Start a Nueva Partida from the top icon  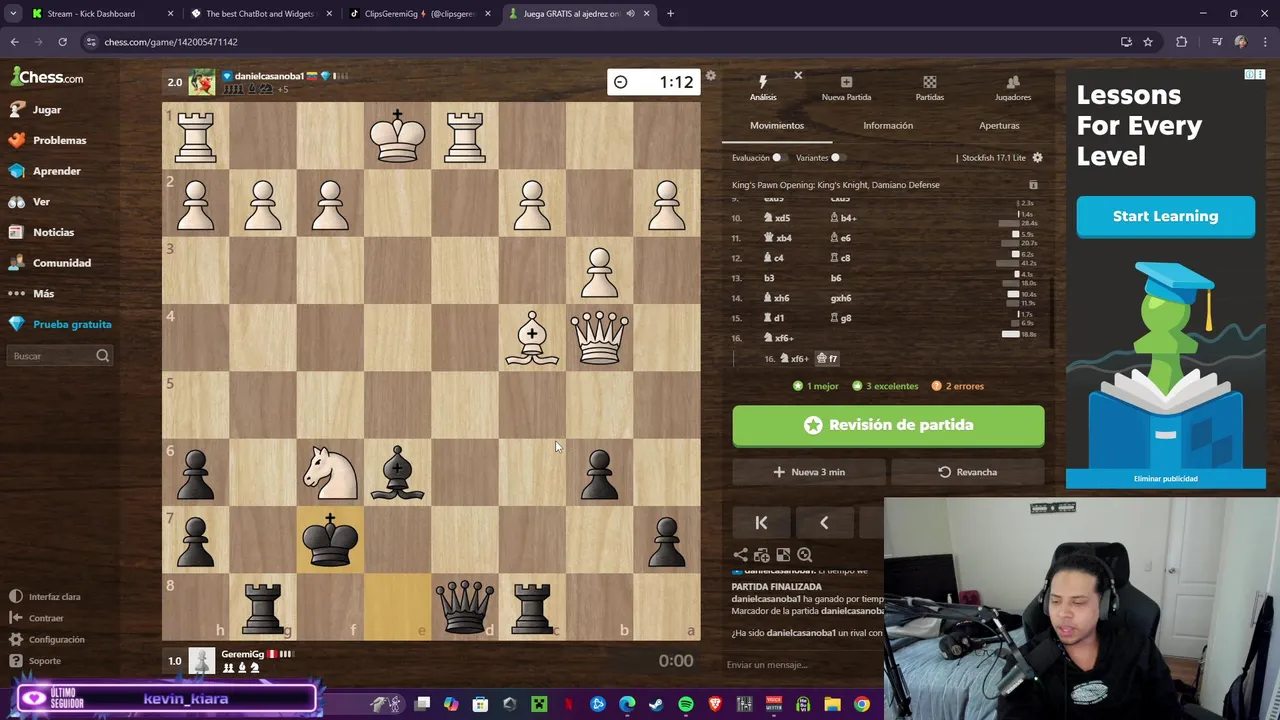pyautogui.click(x=846, y=88)
